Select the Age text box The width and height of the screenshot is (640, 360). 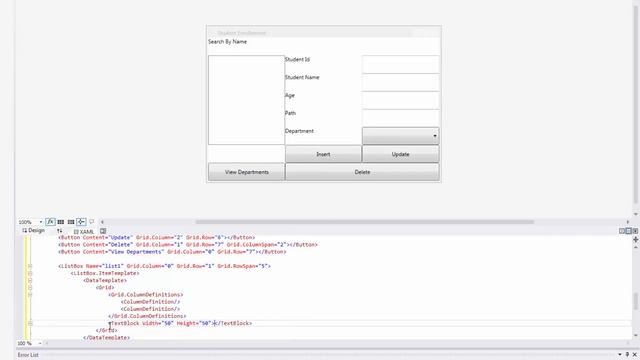point(400,100)
